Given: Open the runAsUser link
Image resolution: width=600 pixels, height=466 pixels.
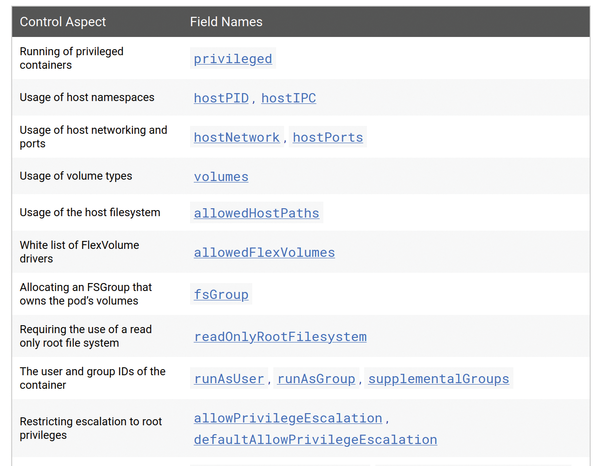Looking at the screenshot, I should point(229,379).
